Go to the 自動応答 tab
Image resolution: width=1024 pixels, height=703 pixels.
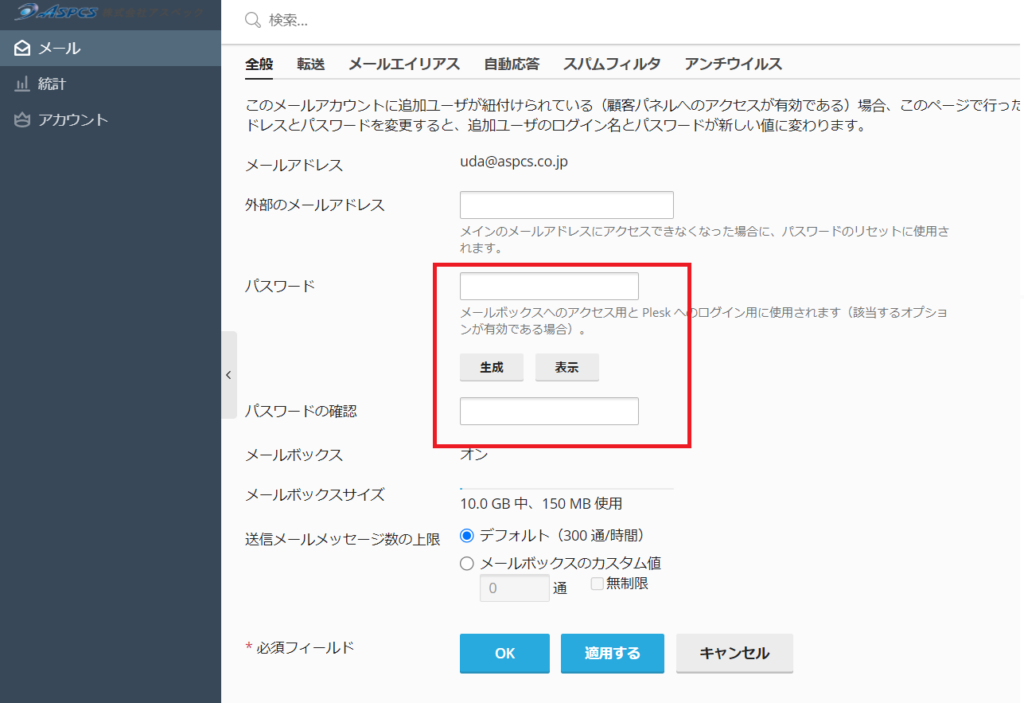click(511, 64)
